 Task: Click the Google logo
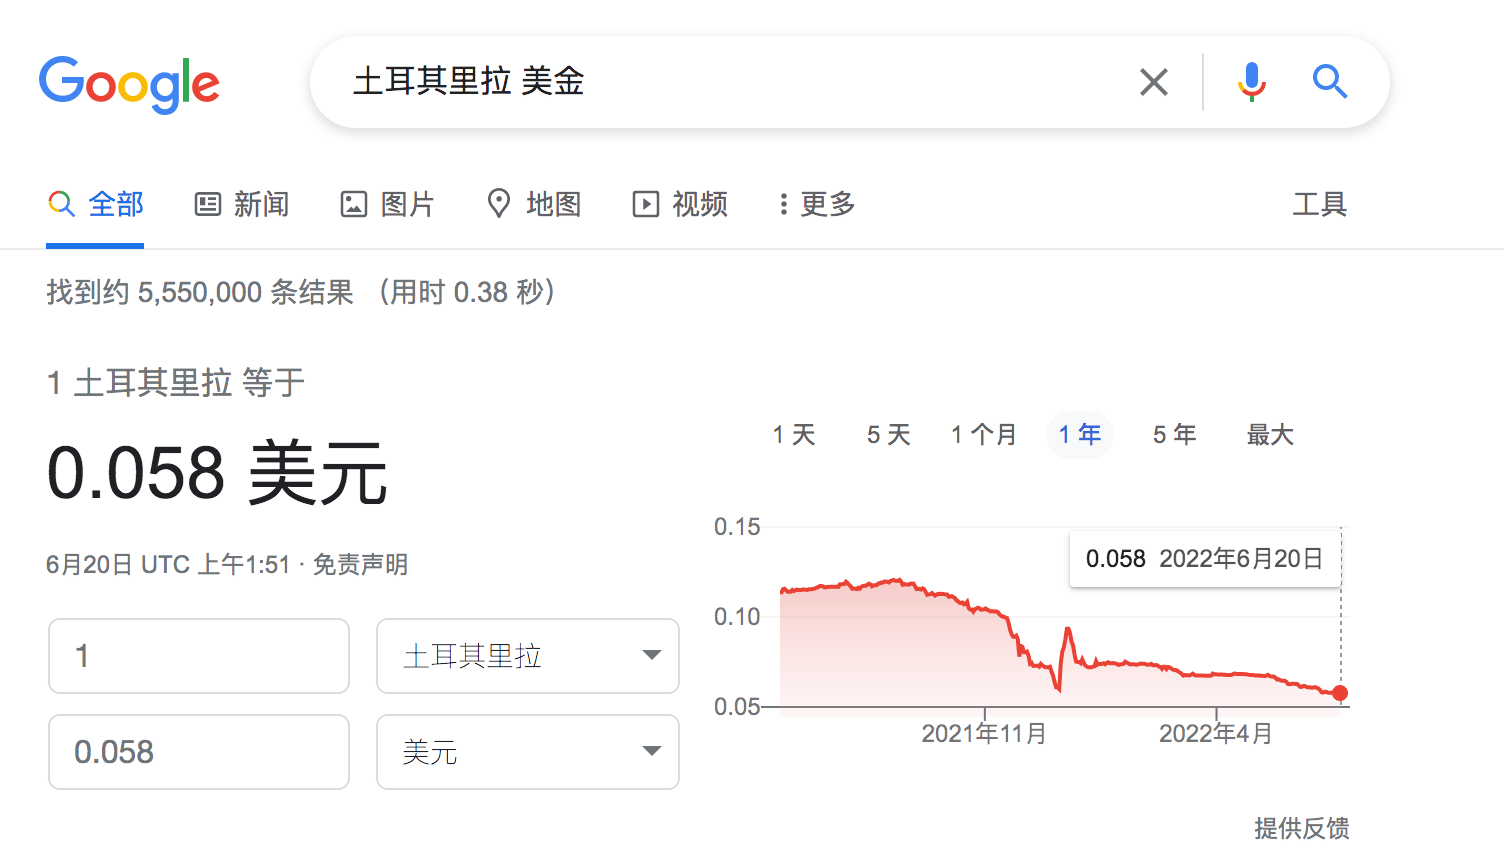129,85
